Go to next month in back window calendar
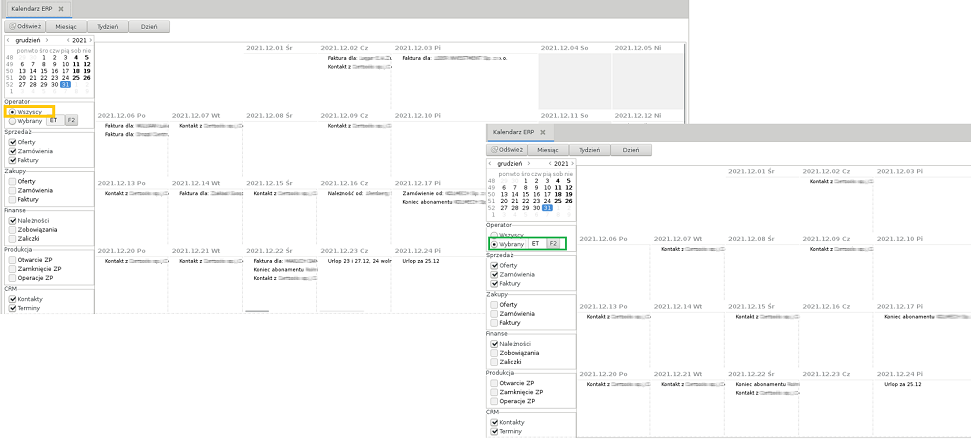The height and width of the screenshot is (439, 971). tap(47, 40)
